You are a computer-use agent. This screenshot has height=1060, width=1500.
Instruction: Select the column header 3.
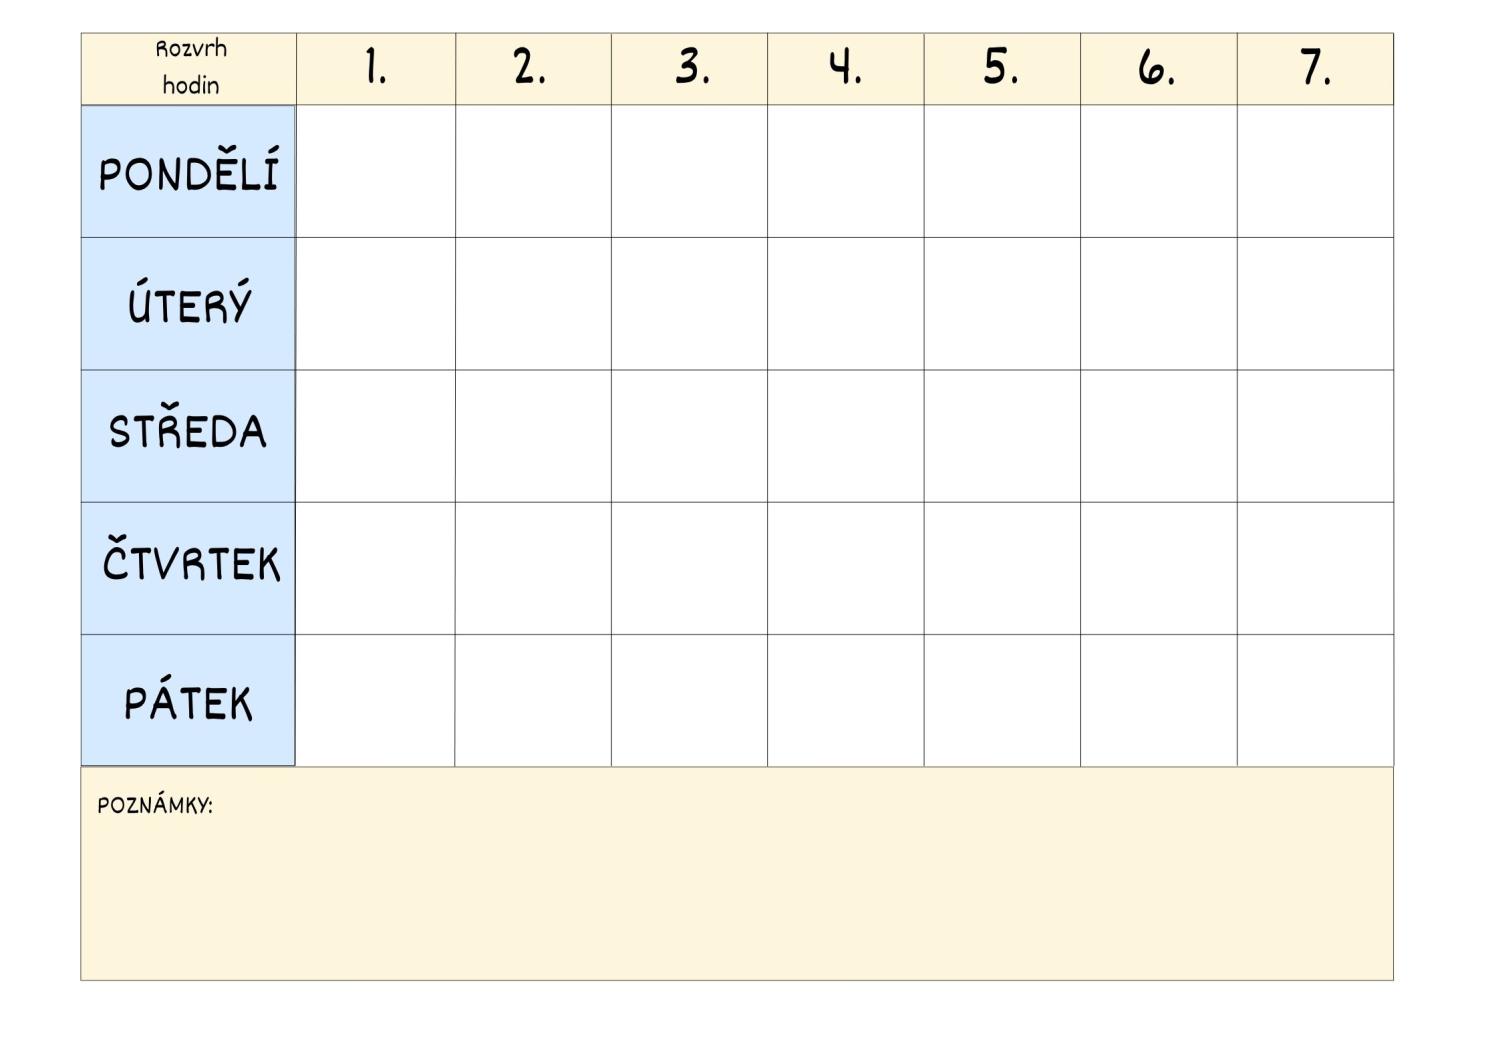690,69
